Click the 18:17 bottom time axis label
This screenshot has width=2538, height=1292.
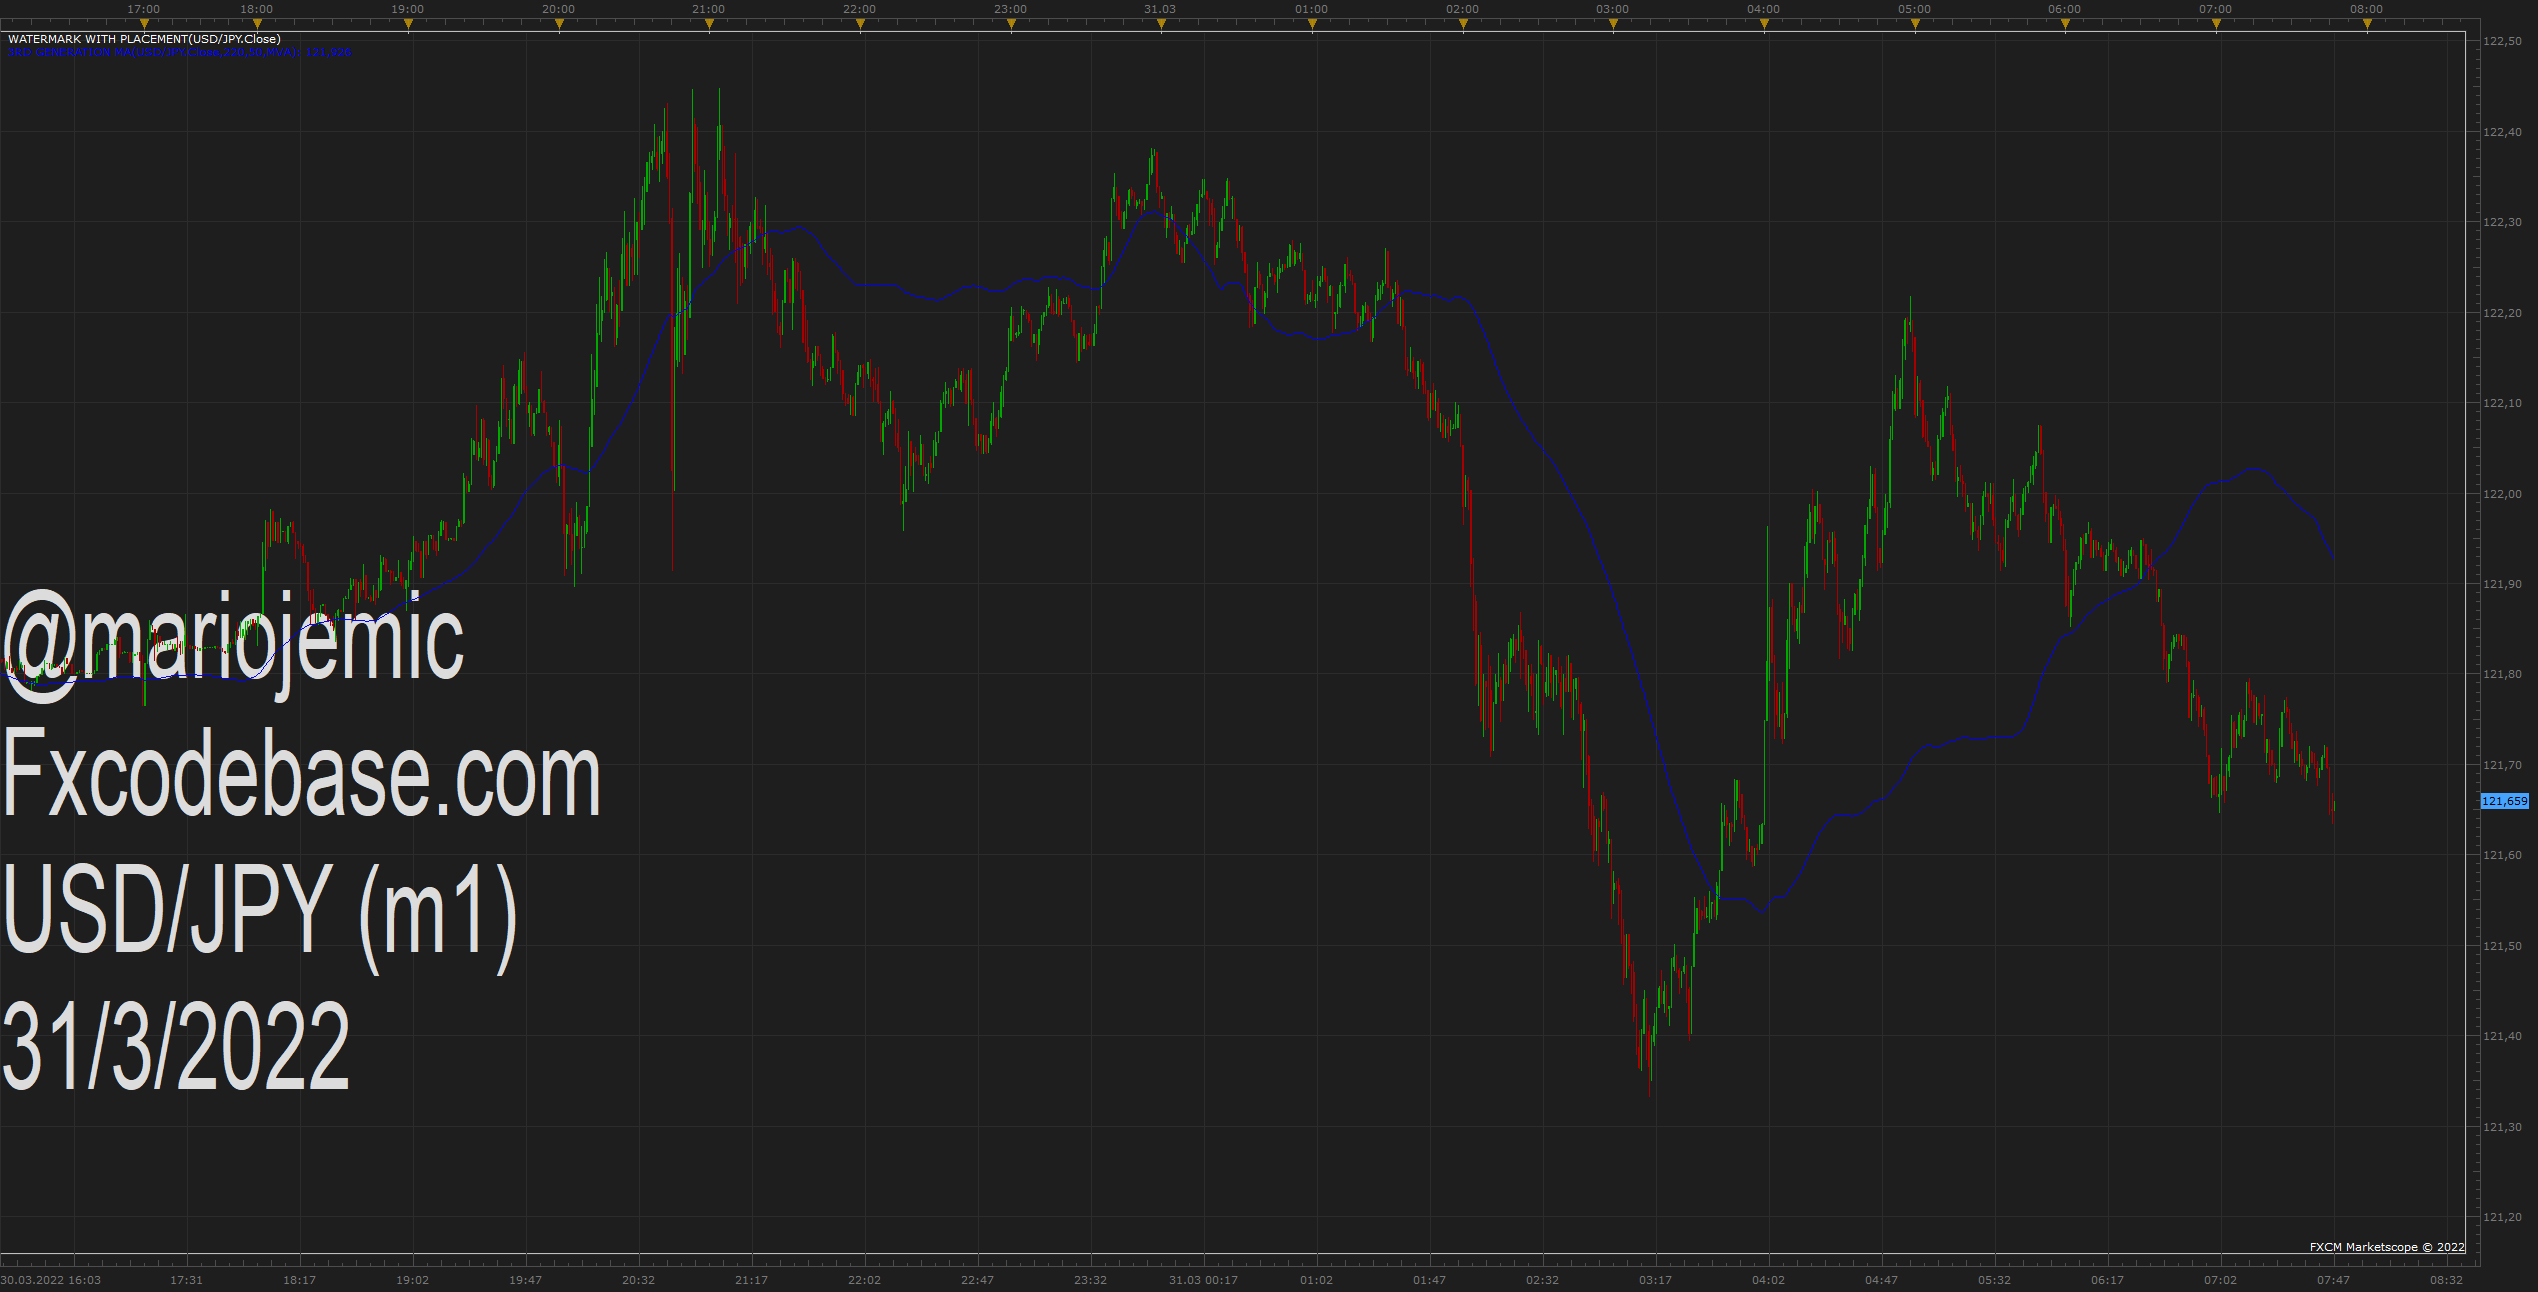(299, 1280)
